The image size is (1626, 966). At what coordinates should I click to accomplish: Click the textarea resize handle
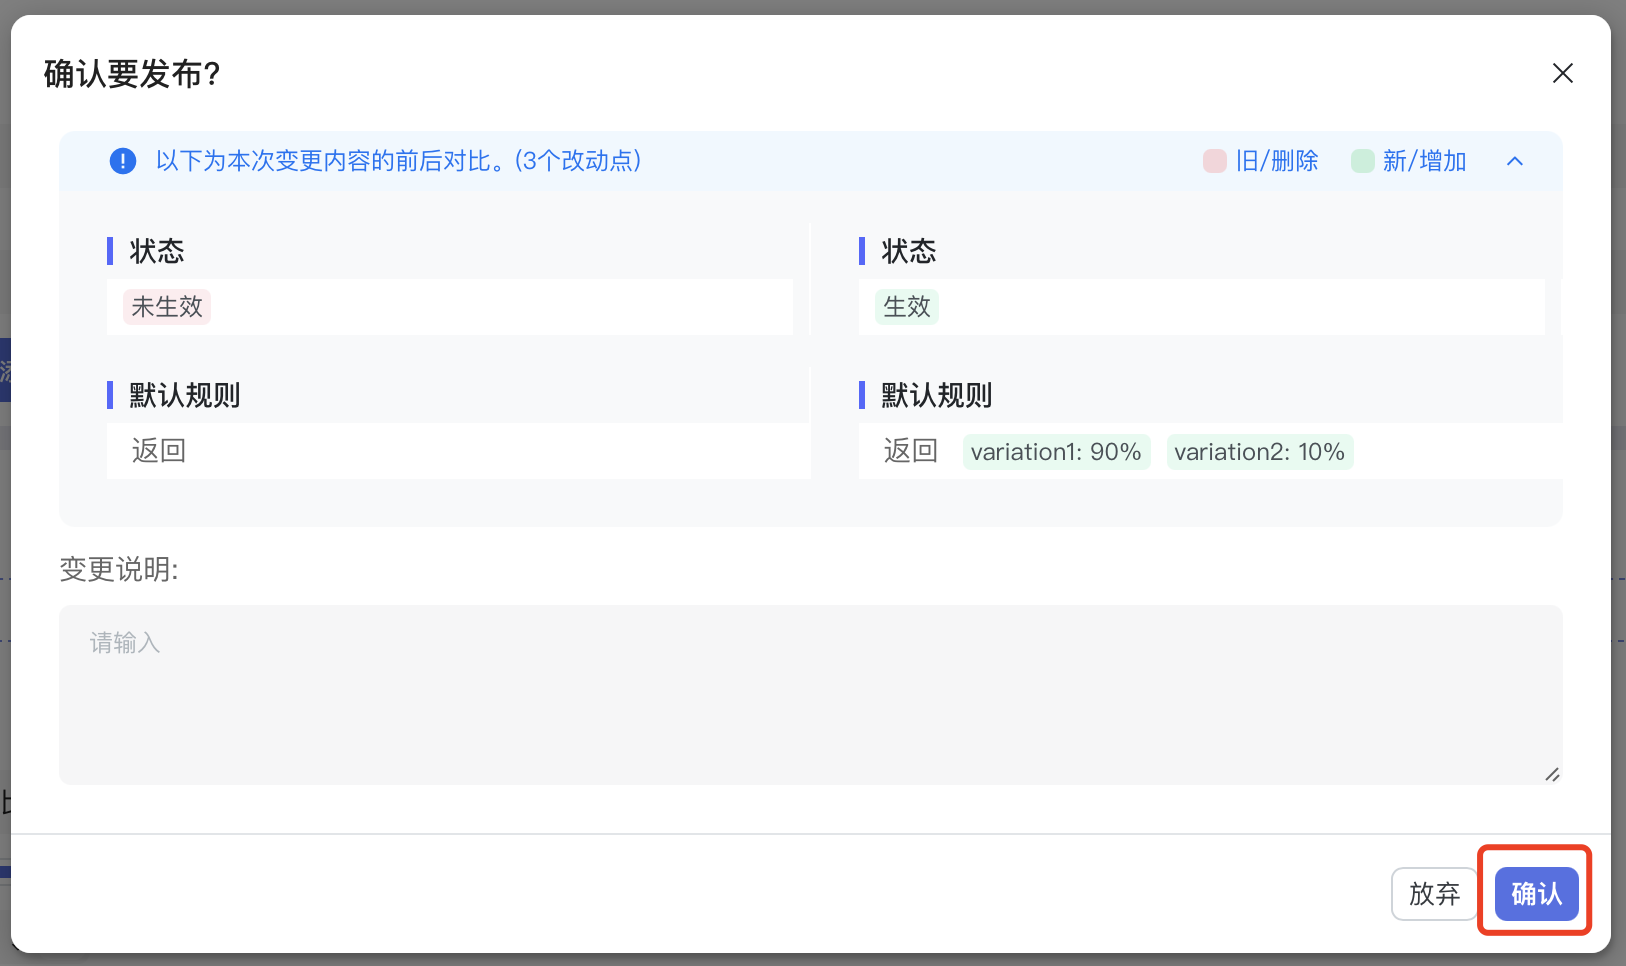1552,774
